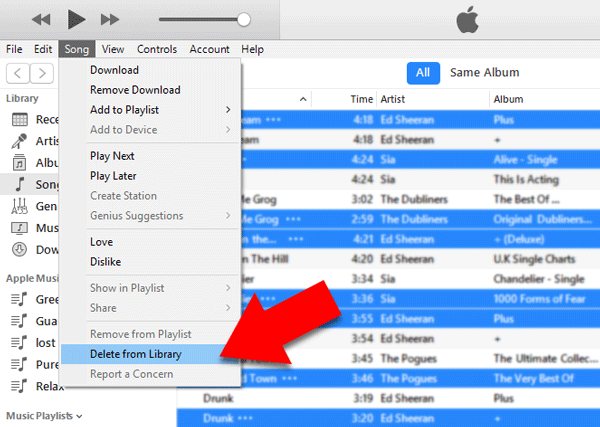This screenshot has width=600, height=427.
Task: Open the Genres icon in sidebar
Action: (x=19, y=206)
